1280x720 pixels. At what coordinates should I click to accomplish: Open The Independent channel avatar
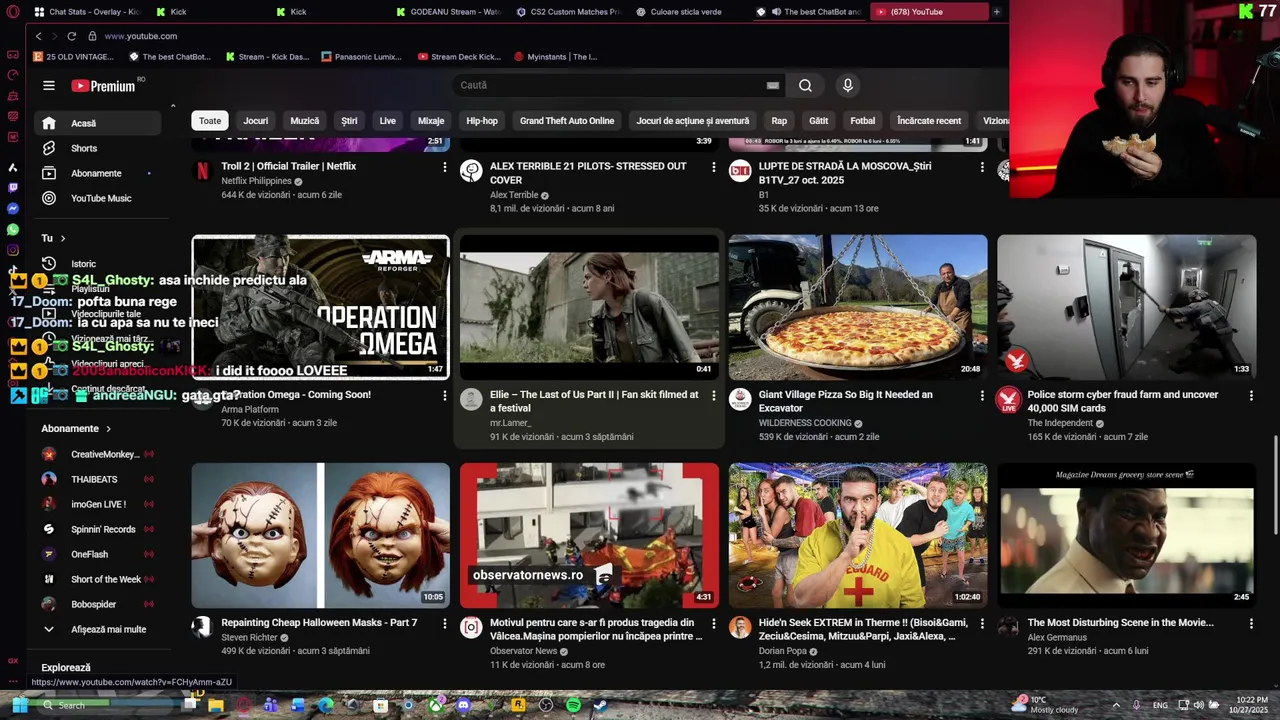coord(1008,399)
